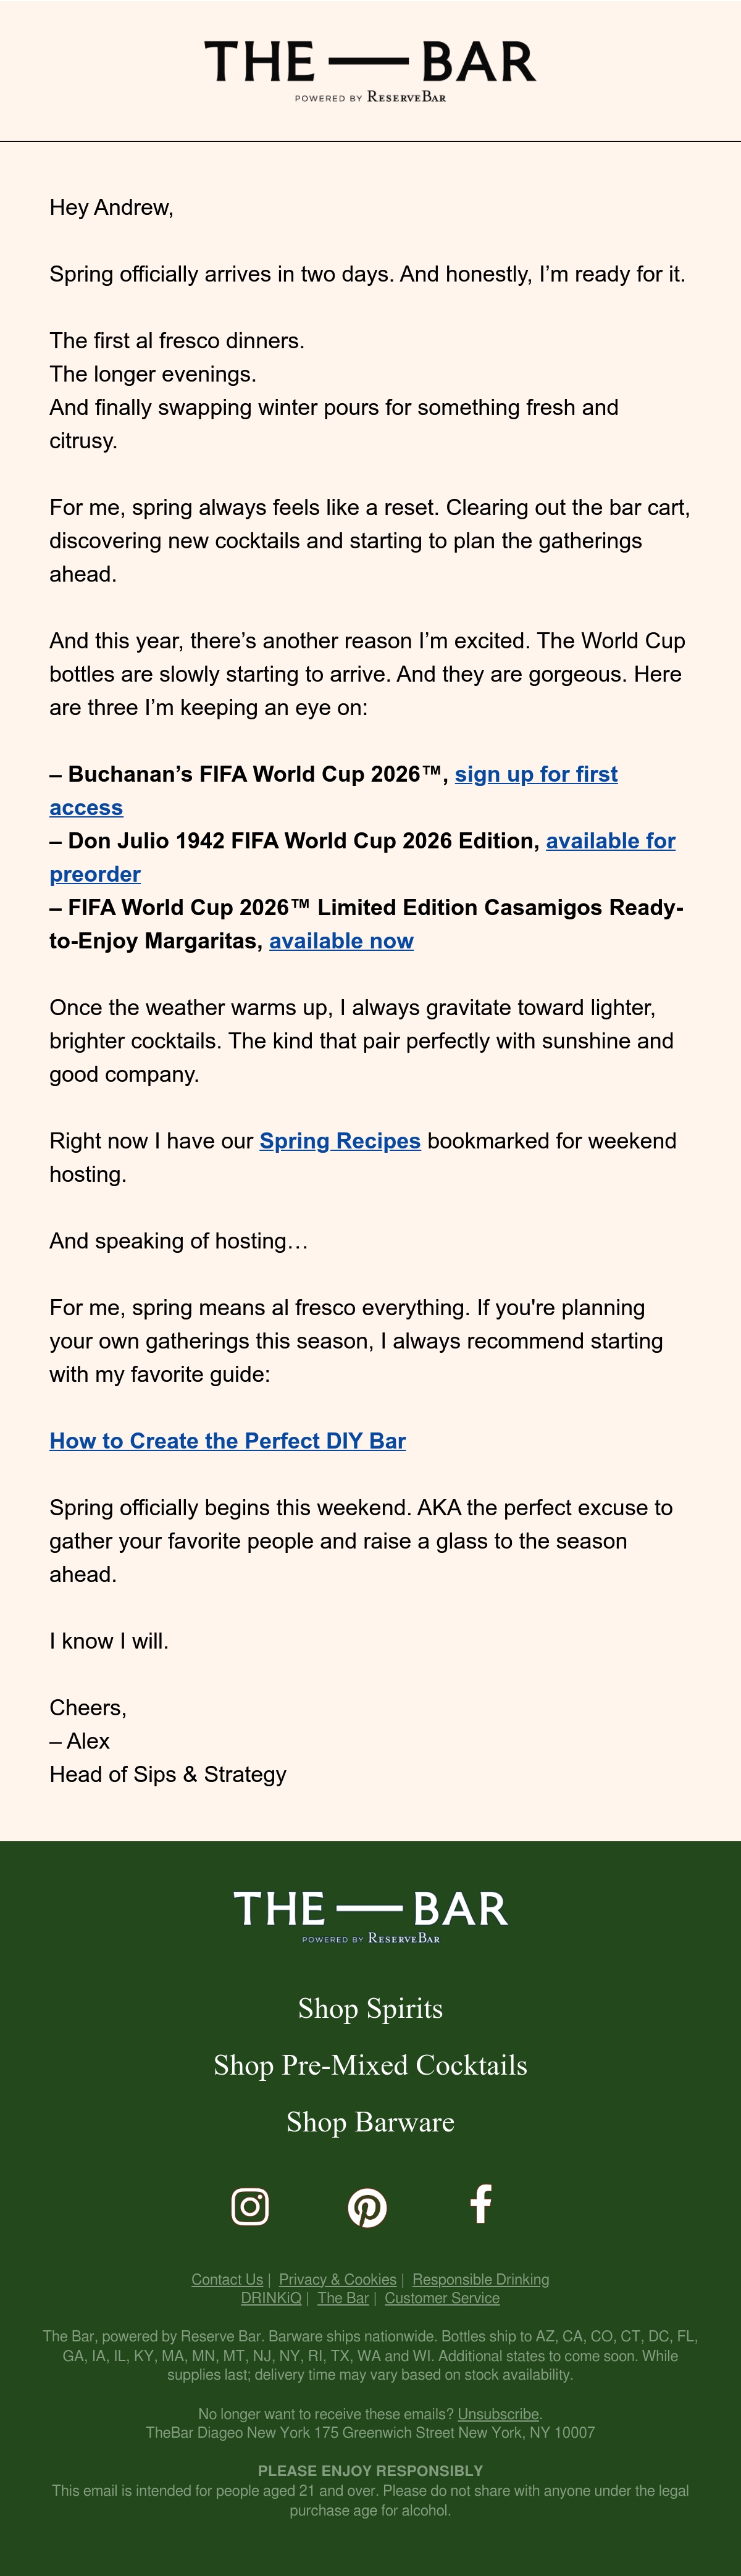The image size is (741, 2576).
Task: Select Shop Spirits in the footer
Action: tap(370, 2008)
